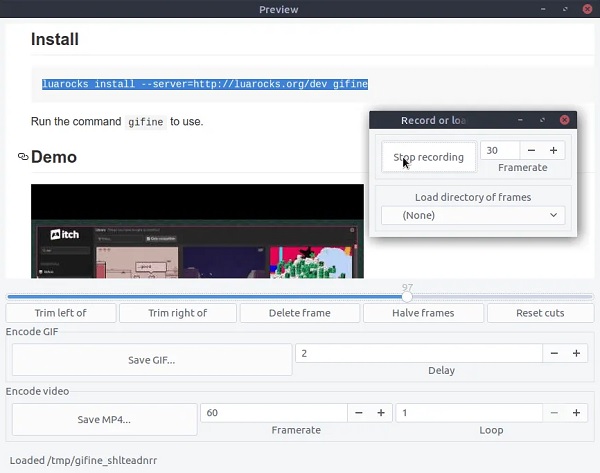Increase video framerate plus icon
This screenshot has width=600, height=473.
(x=381, y=413)
